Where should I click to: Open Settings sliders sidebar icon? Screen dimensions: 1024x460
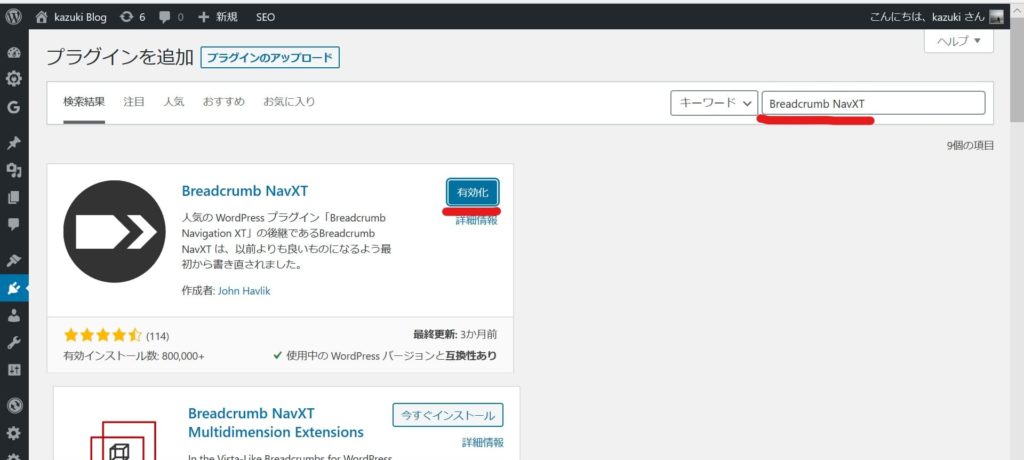(x=14, y=369)
